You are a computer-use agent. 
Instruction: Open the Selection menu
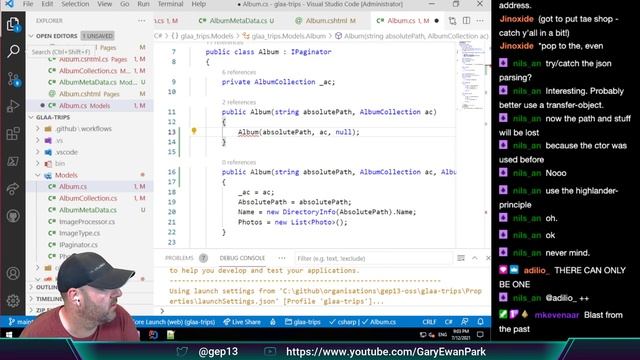(x=75, y=4)
